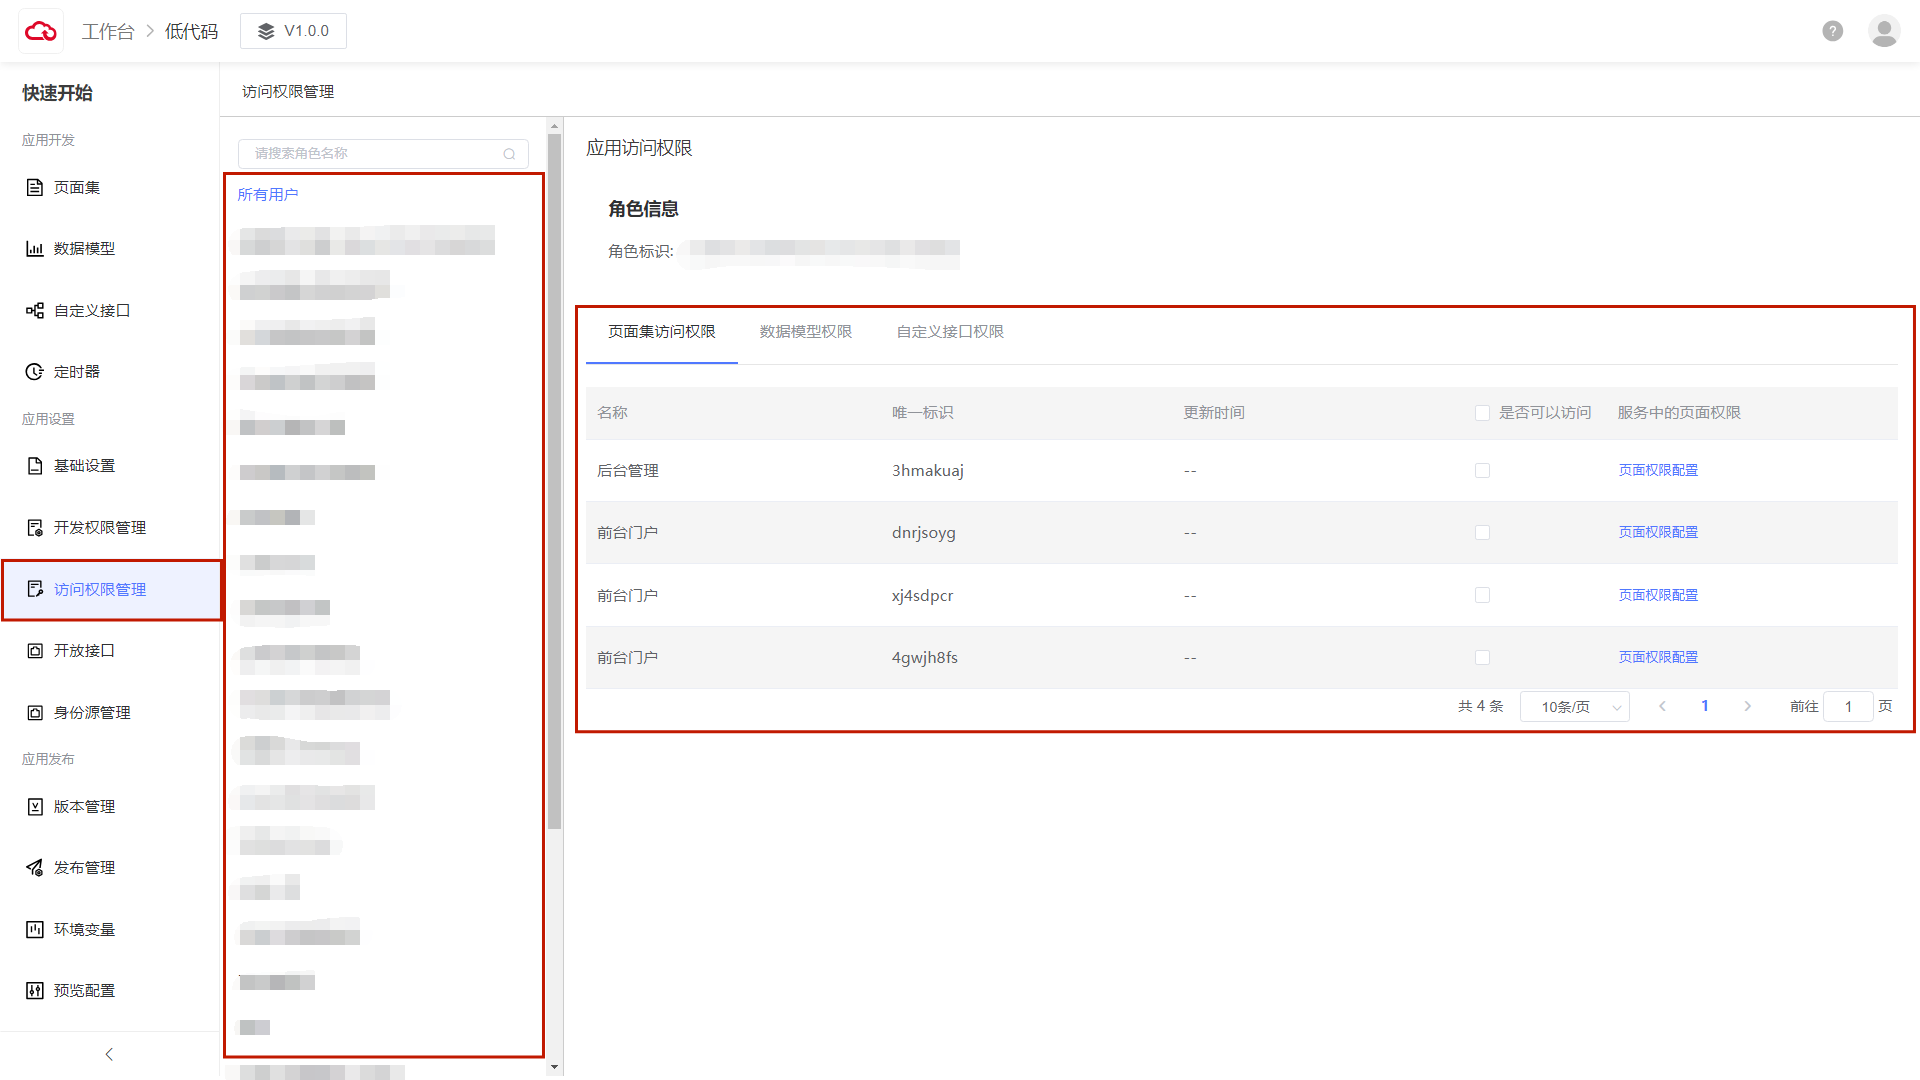
Task: Click the 开放接口 icon
Action: point(35,650)
